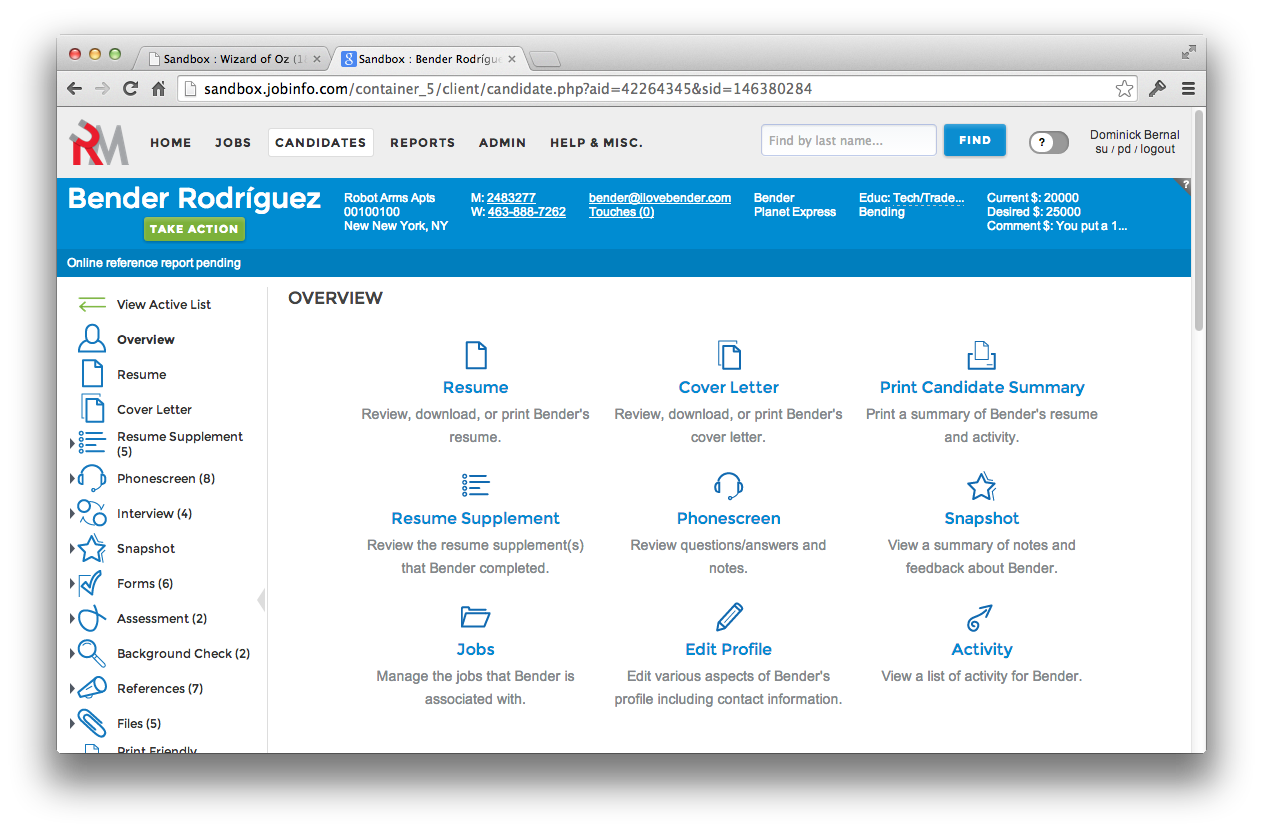Collapse the sidebar using the divider arrow
1263x832 pixels.
261,600
